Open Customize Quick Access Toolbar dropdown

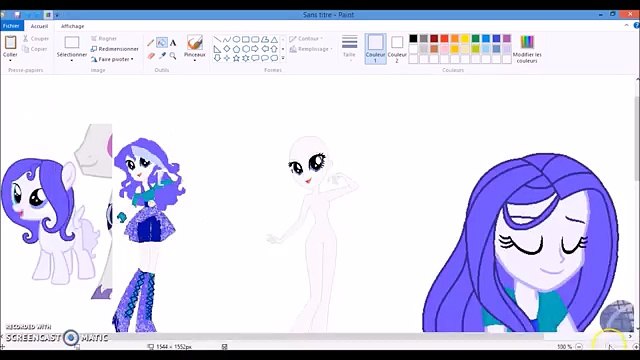coord(57,15)
